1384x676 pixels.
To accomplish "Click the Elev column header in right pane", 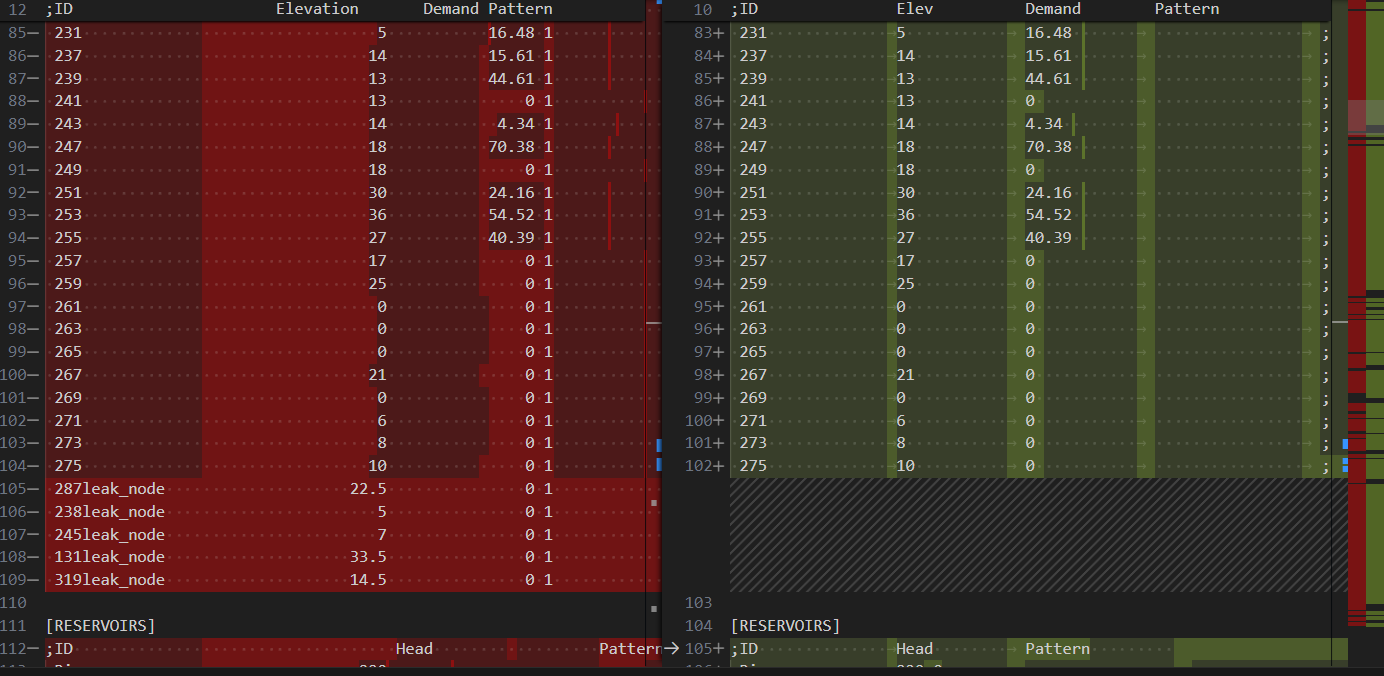I will point(914,9).
